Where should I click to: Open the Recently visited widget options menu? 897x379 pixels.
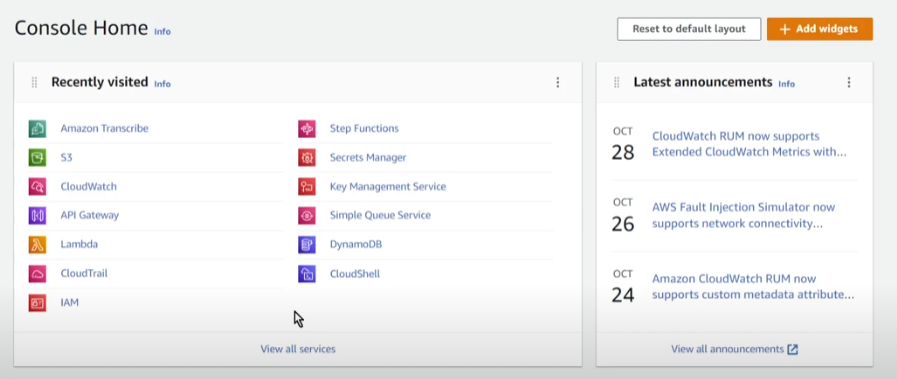tap(558, 82)
